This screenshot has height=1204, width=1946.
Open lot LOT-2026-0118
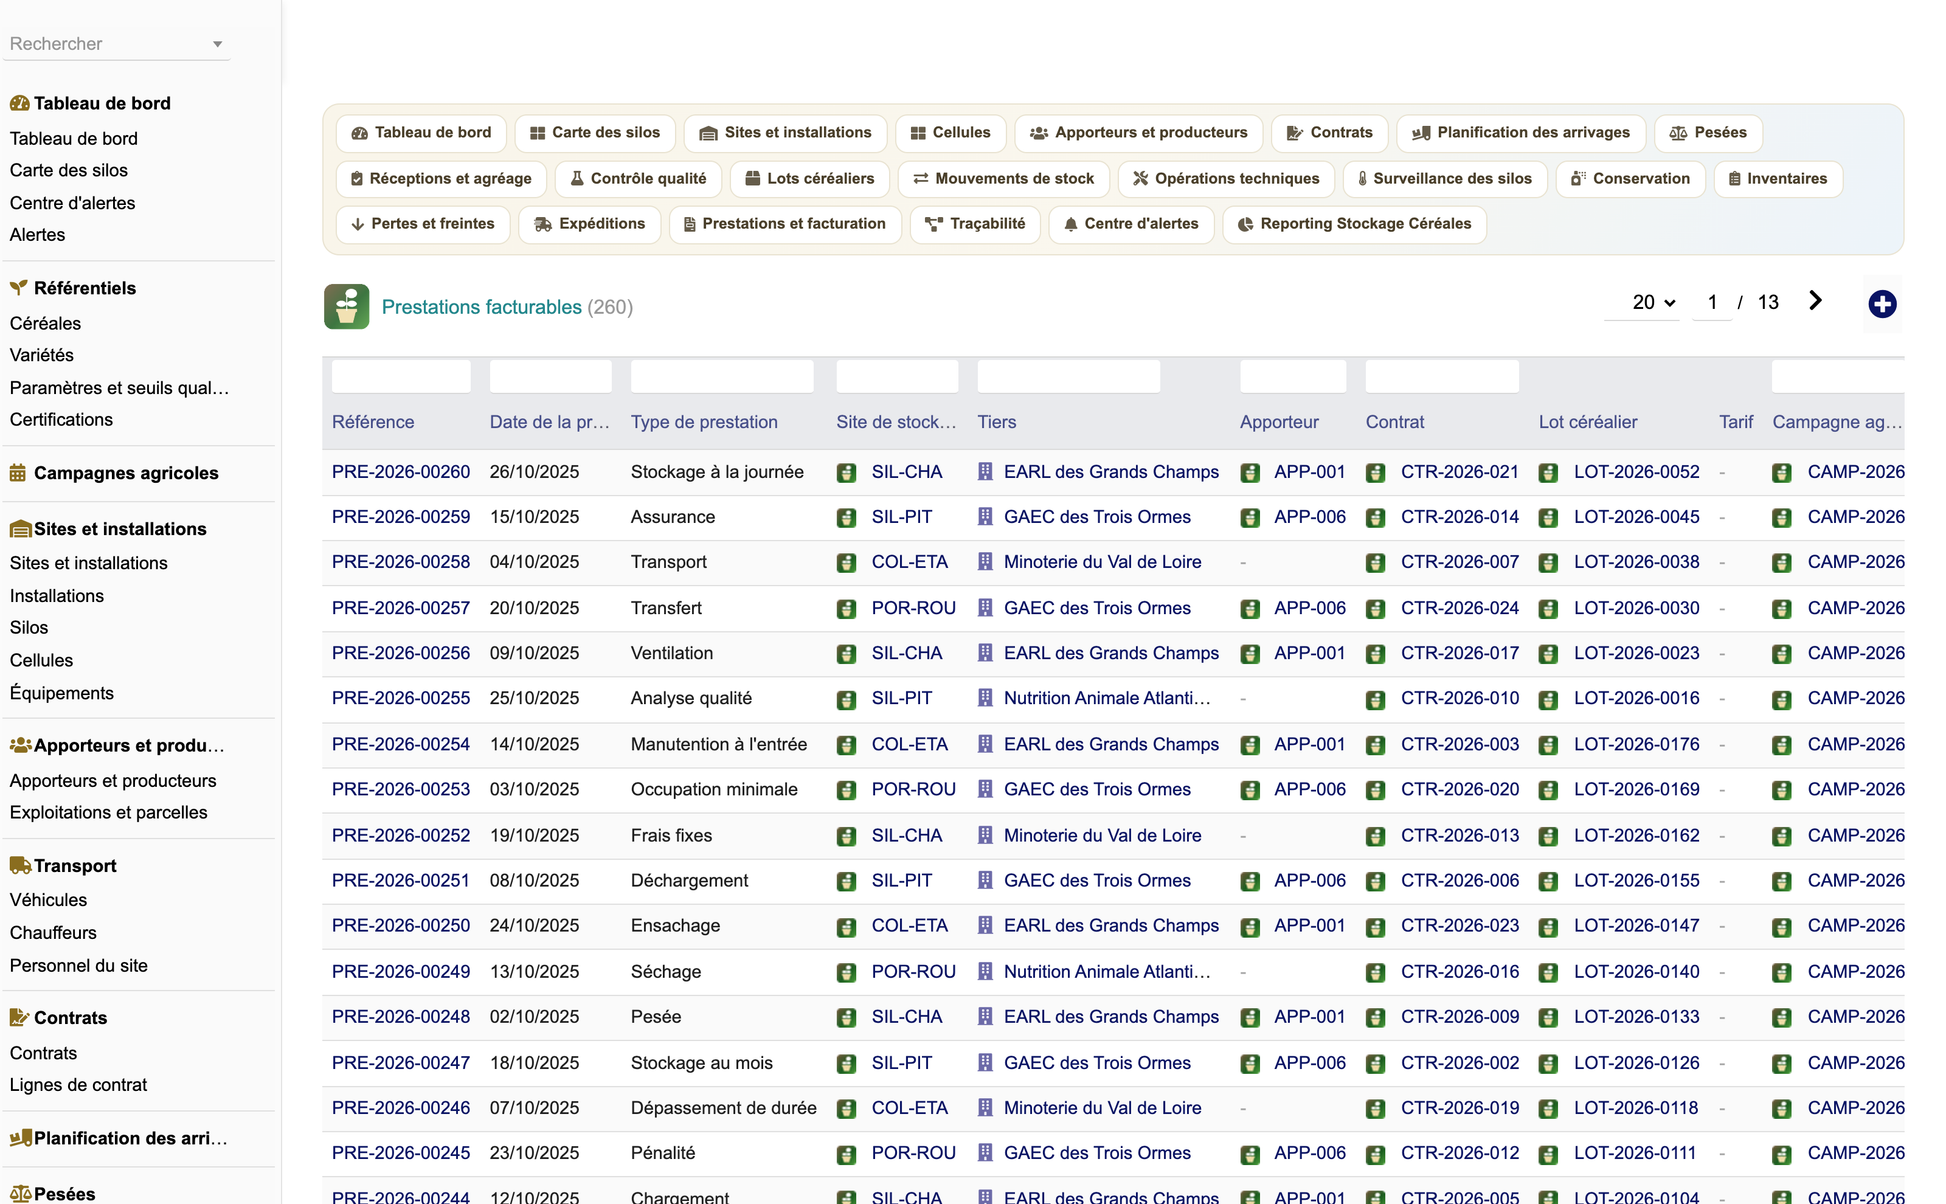click(x=1636, y=1108)
